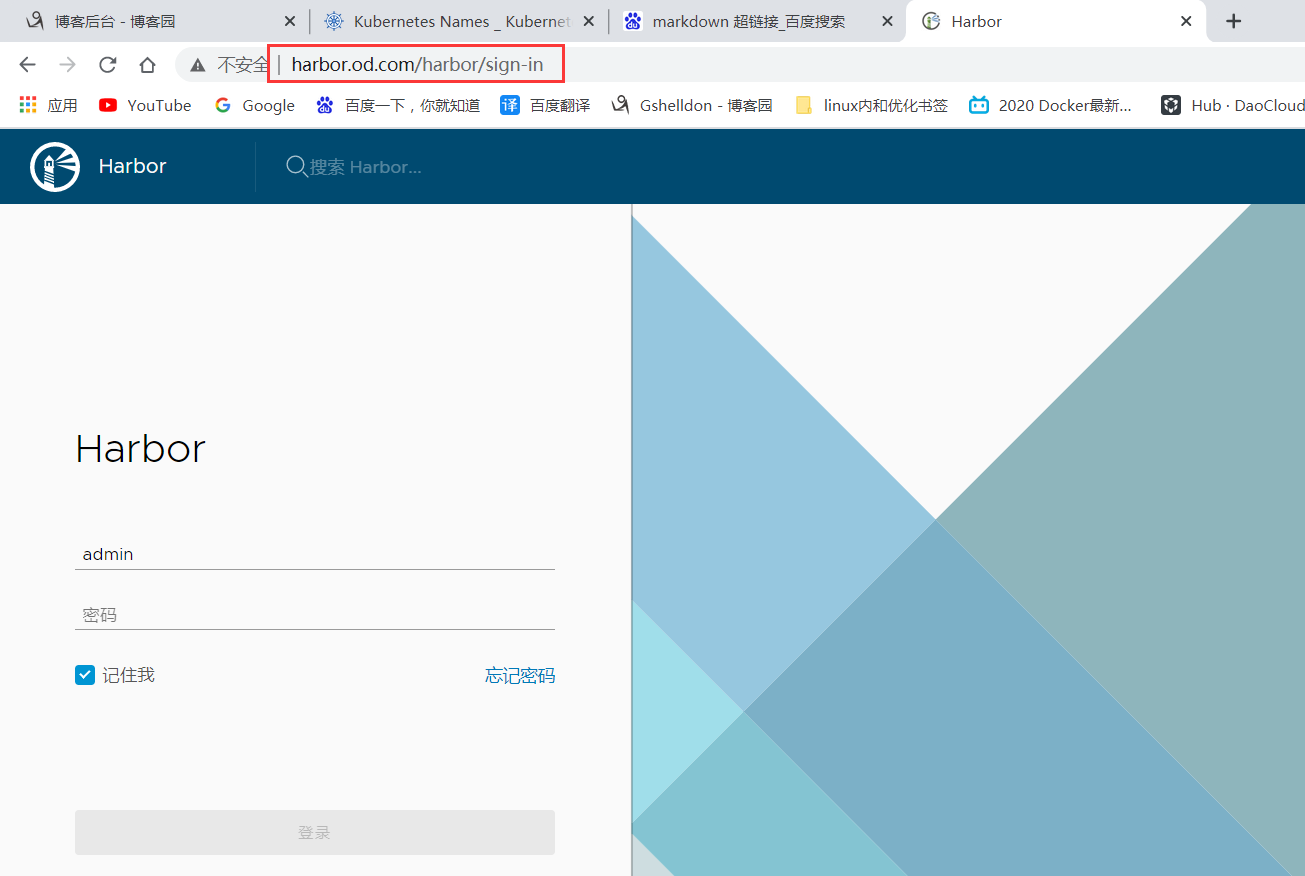Close the markdown 超链接 tab
Viewport: 1305px width, 876px height.
tap(887, 21)
